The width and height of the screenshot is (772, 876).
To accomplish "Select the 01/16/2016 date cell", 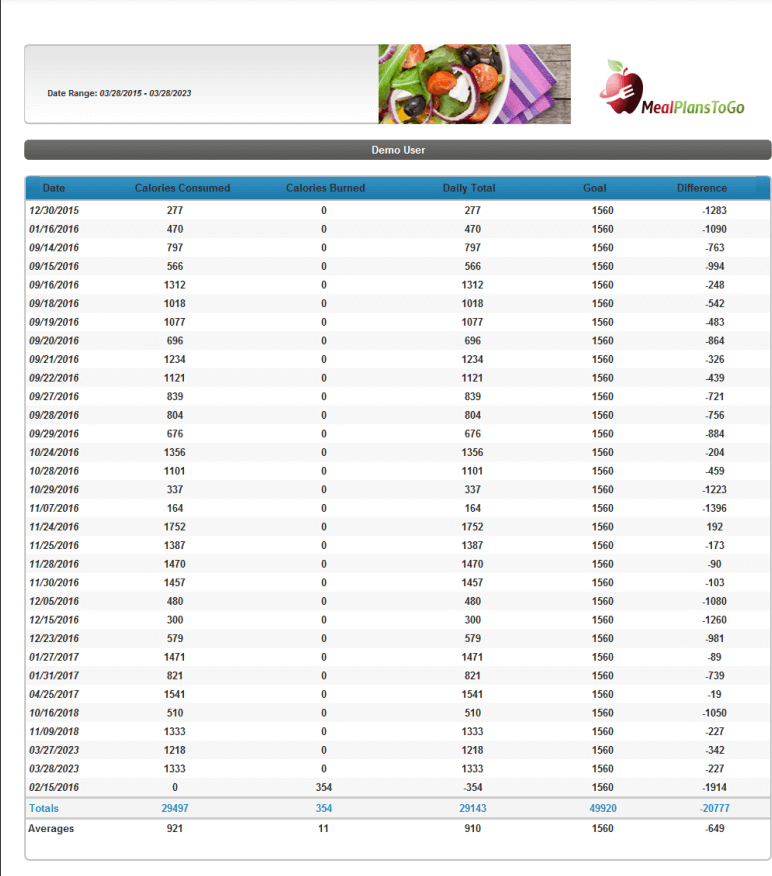I will (x=54, y=229).
